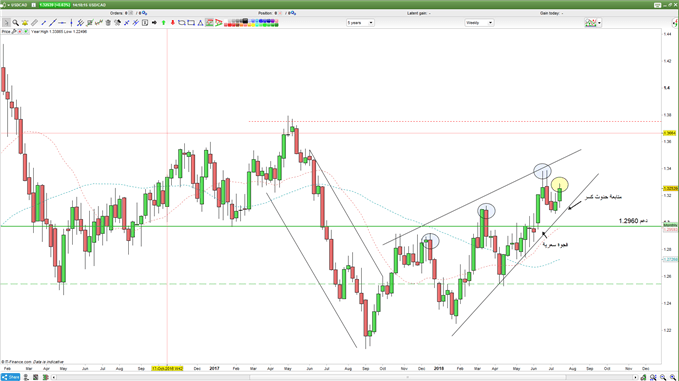The height and width of the screenshot is (381, 679).
Task: Click the Latent gain label
Action: (418, 13)
